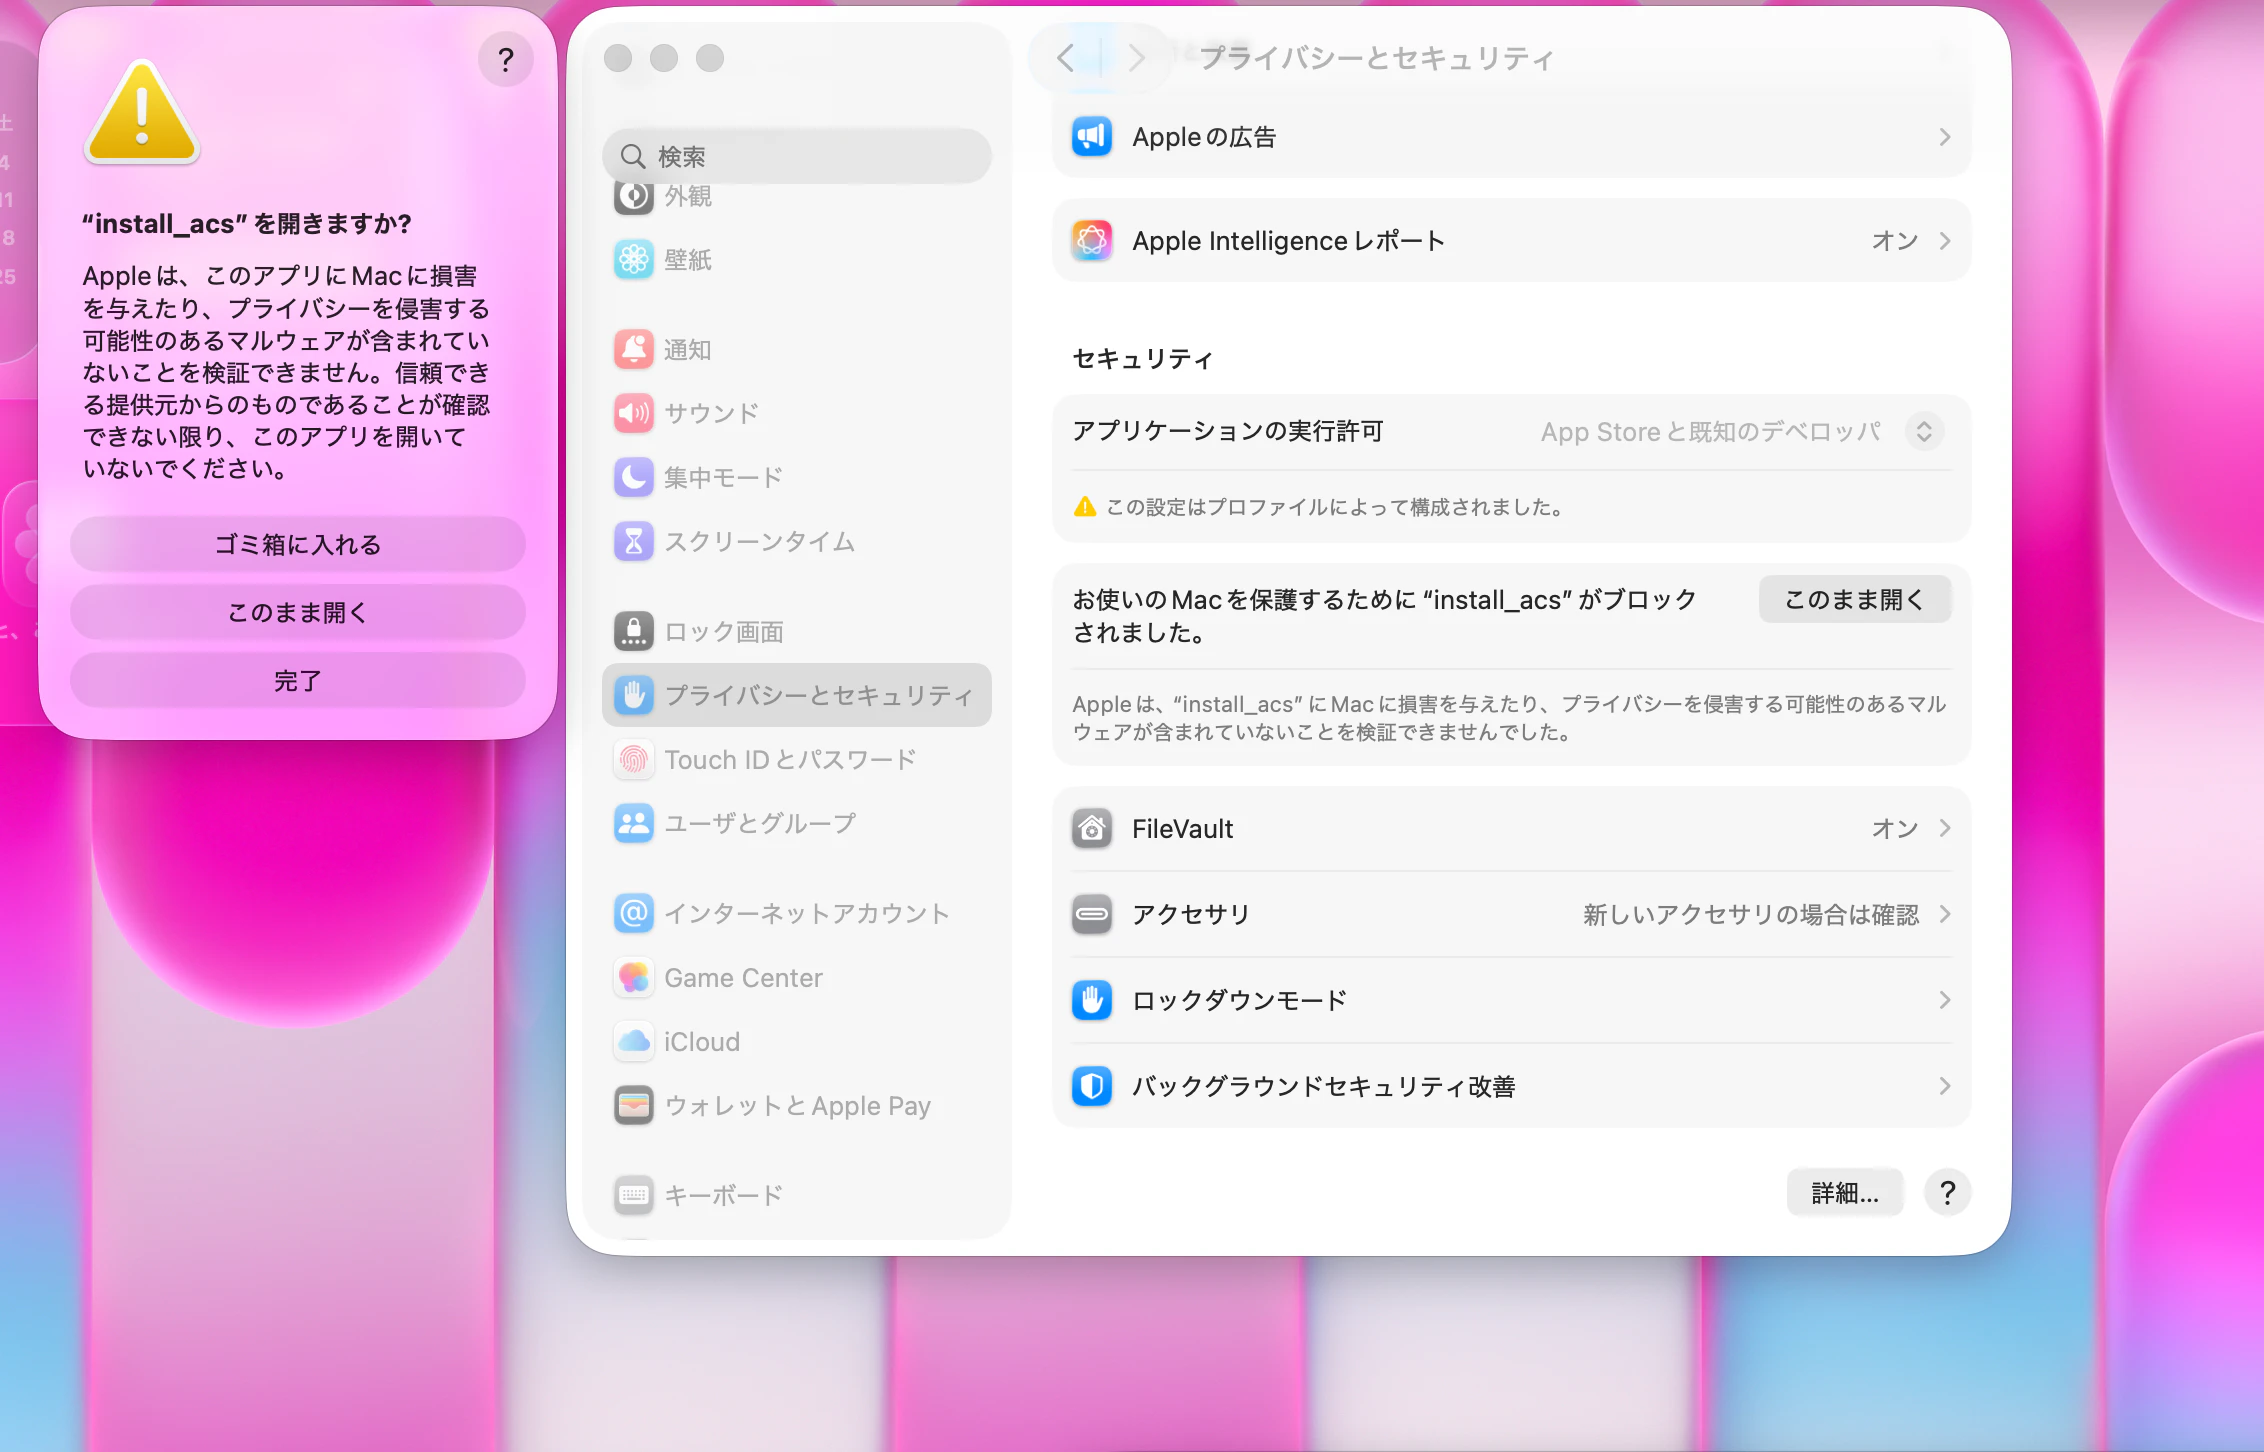Click the アプリケーションの実行許可 label
The image size is (2264, 1452).
1228,431
